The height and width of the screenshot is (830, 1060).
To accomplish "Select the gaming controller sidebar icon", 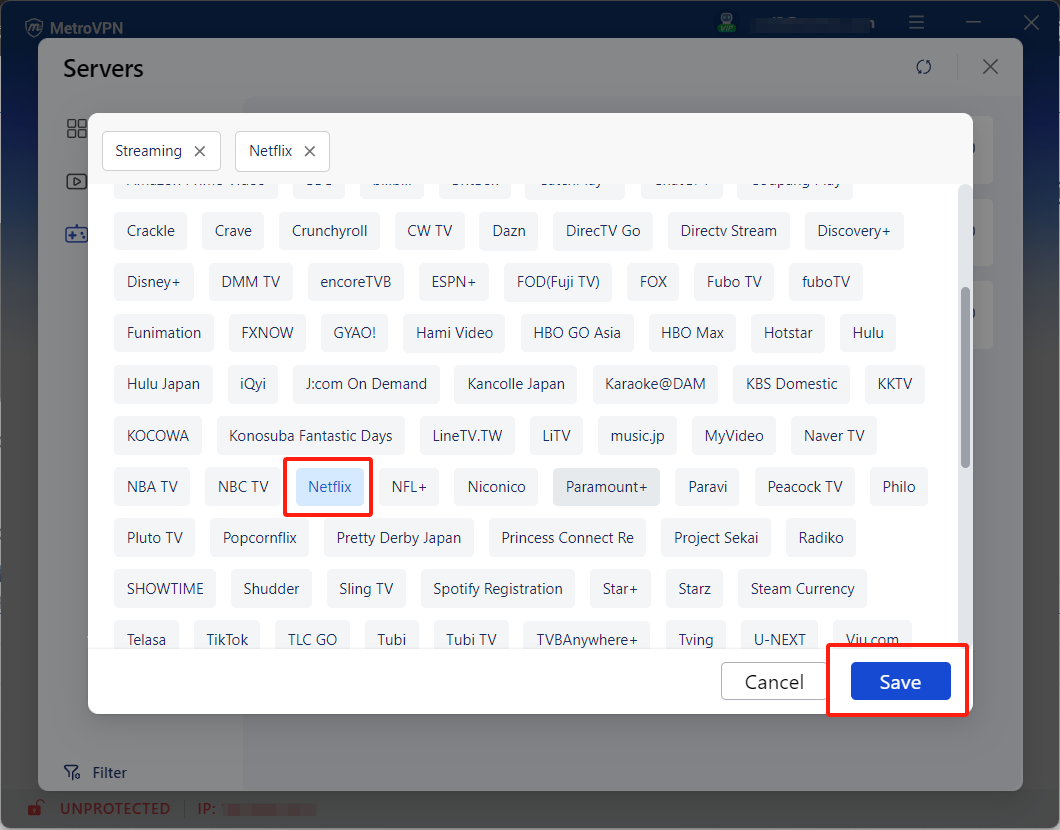I will 76,234.
